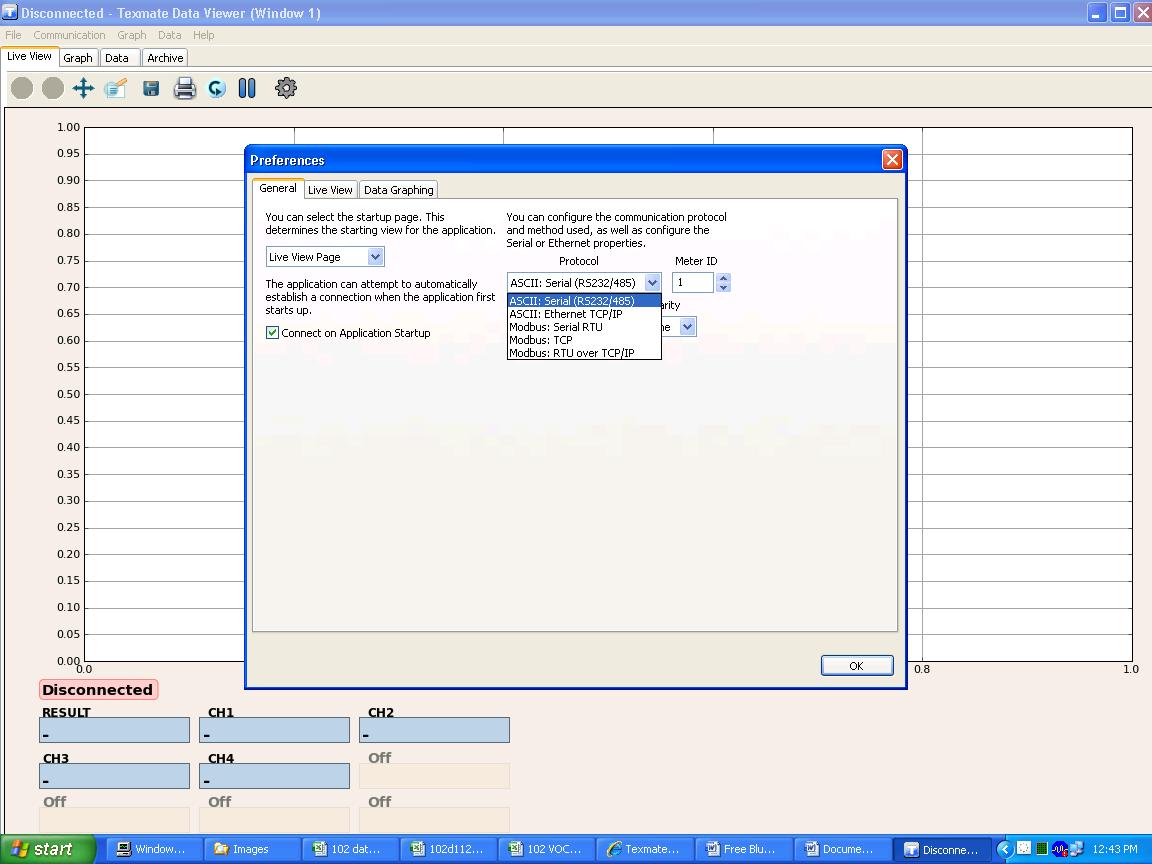Toggle Connect on Application Startup checkbox
The image size is (1152, 864).
pyautogui.click(x=273, y=333)
